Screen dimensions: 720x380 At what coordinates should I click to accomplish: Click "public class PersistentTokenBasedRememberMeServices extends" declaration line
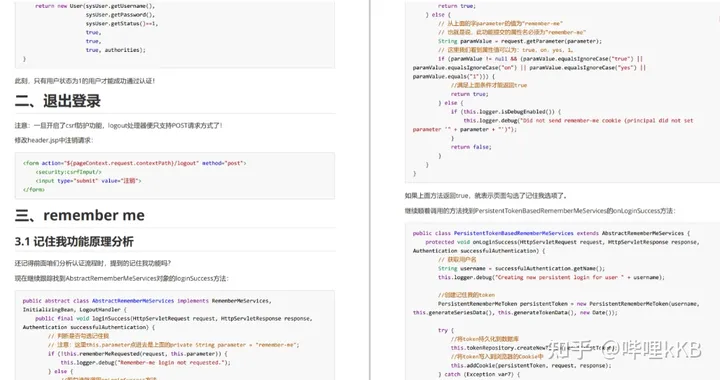[x=551, y=233]
